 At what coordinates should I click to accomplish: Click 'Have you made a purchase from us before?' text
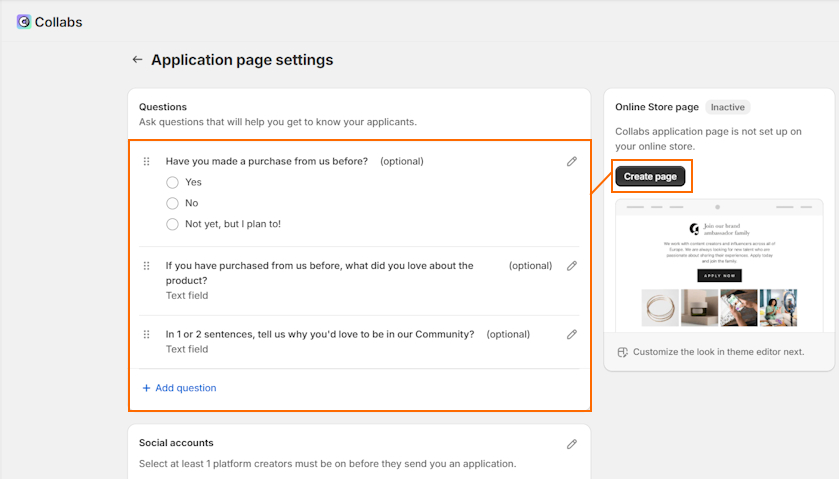(x=266, y=161)
